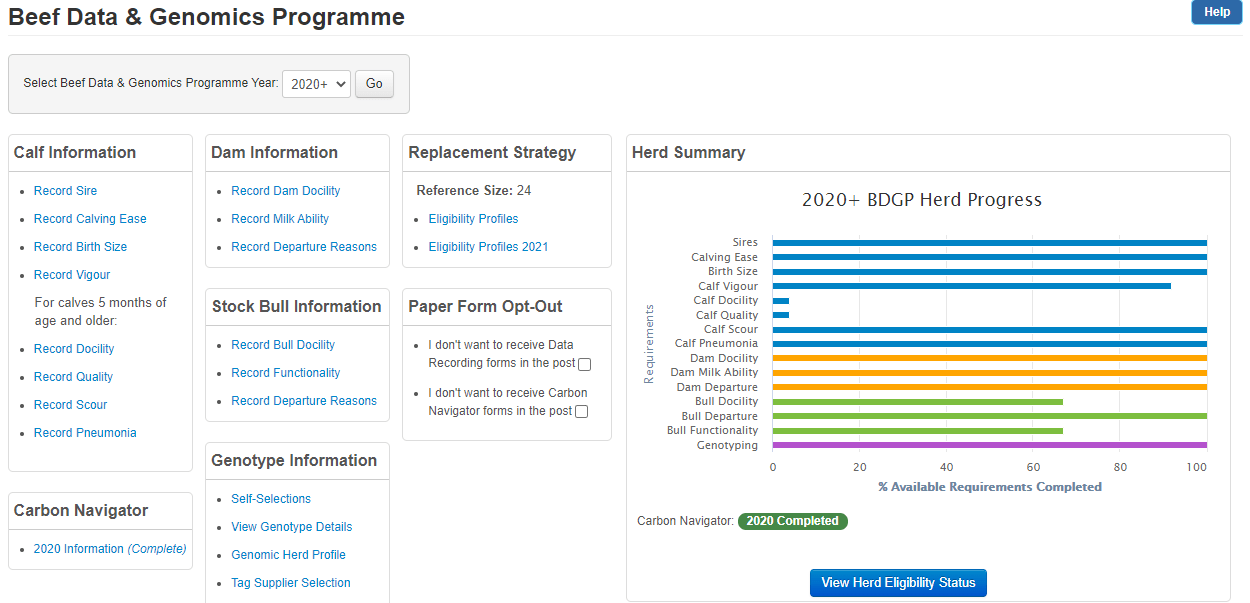Select Record Dam Docility link
Image resolution: width=1250 pixels, height=603 pixels.
coord(285,191)
